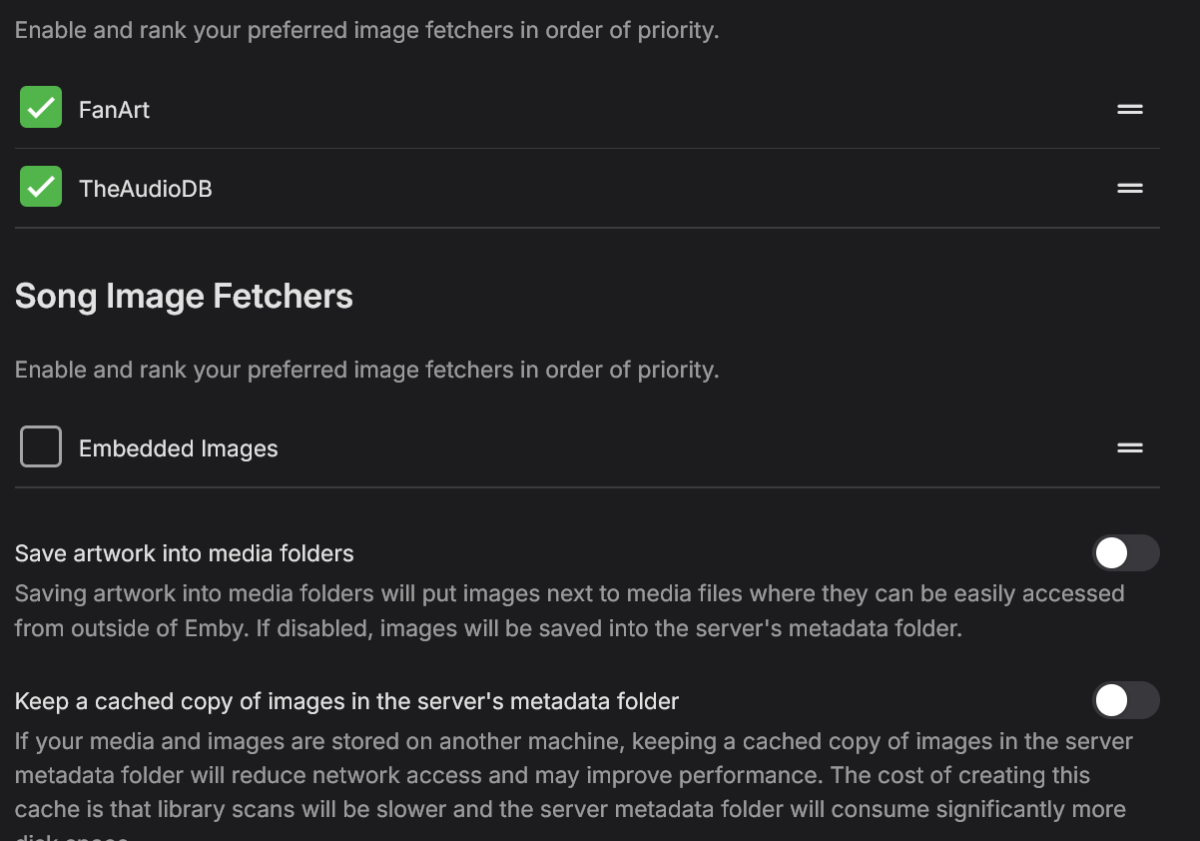Click the FanArt label text
The image size is (1200, 841).
click(x=114, y=109)
